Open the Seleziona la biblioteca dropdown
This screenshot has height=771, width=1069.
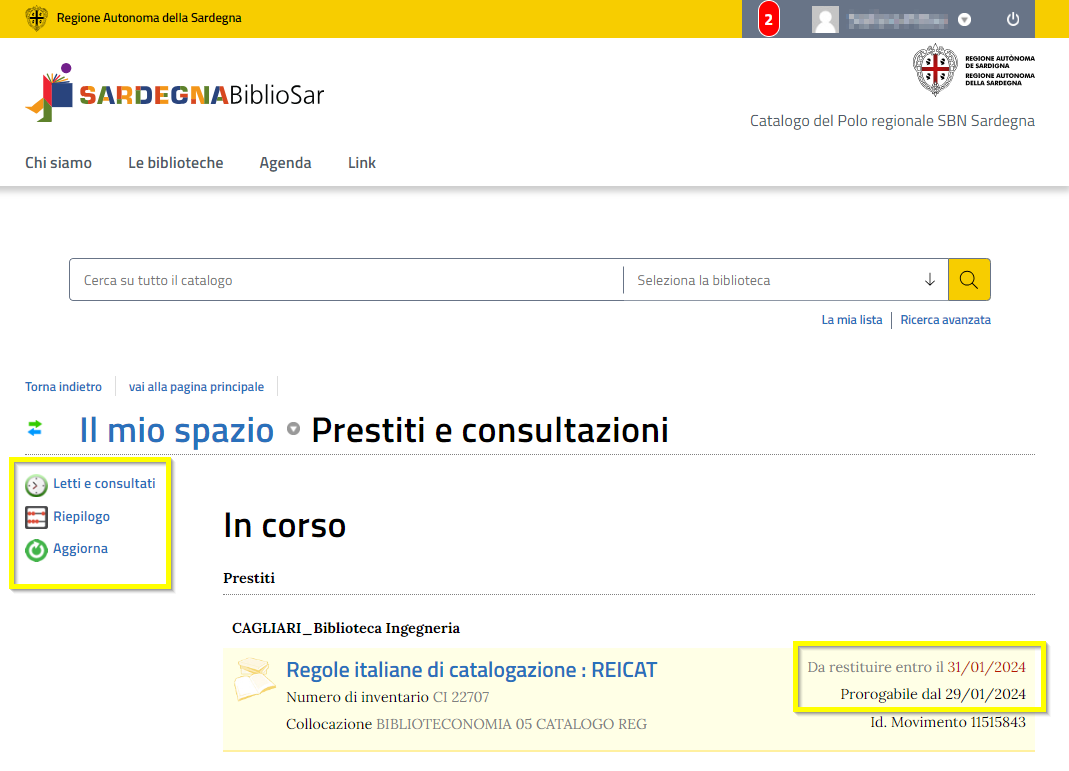pos(785,280)
